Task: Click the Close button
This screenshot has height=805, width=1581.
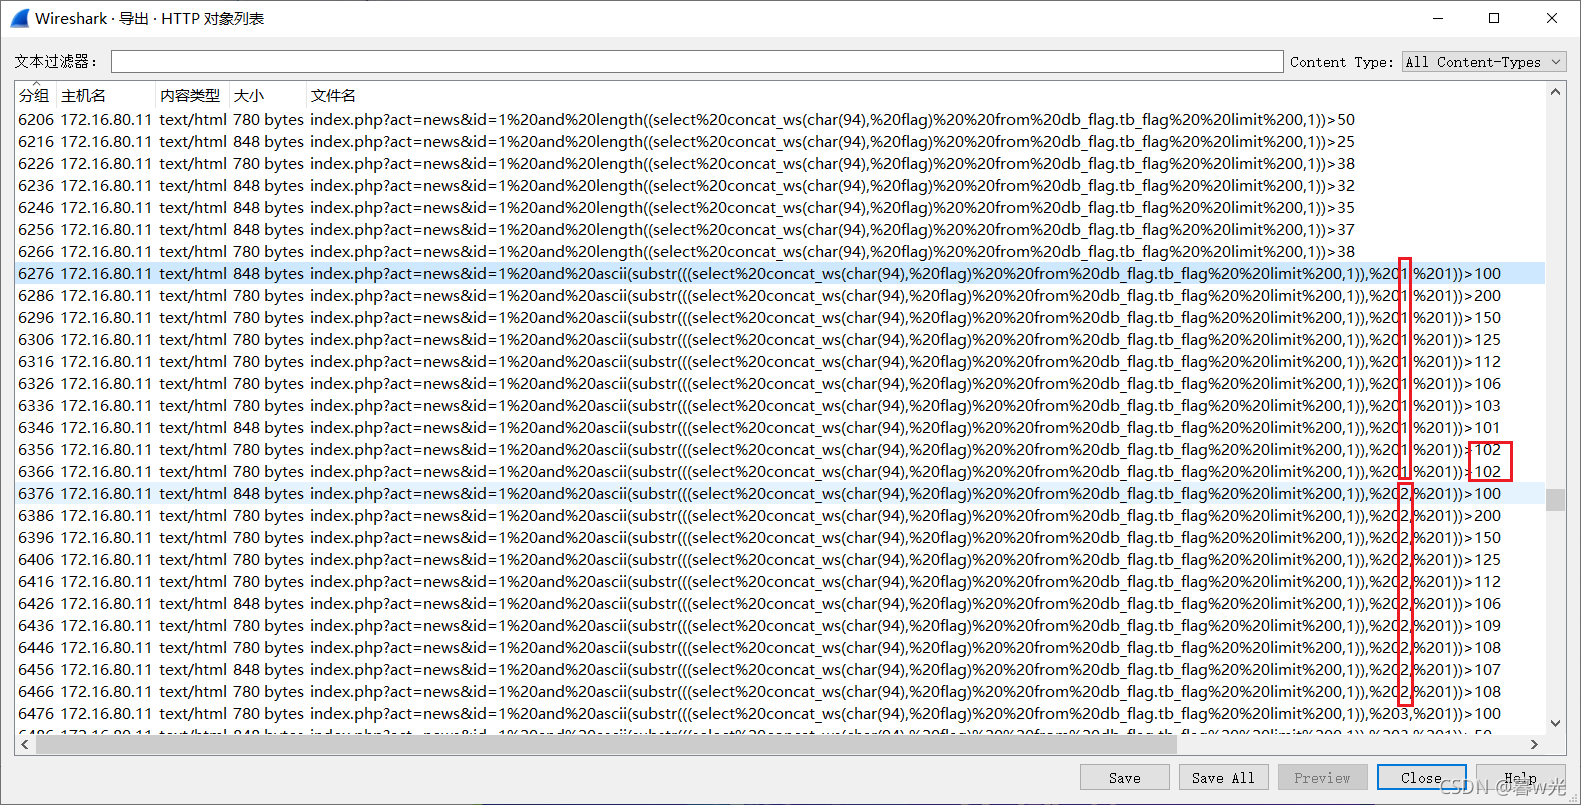Action: (1421, 778)
